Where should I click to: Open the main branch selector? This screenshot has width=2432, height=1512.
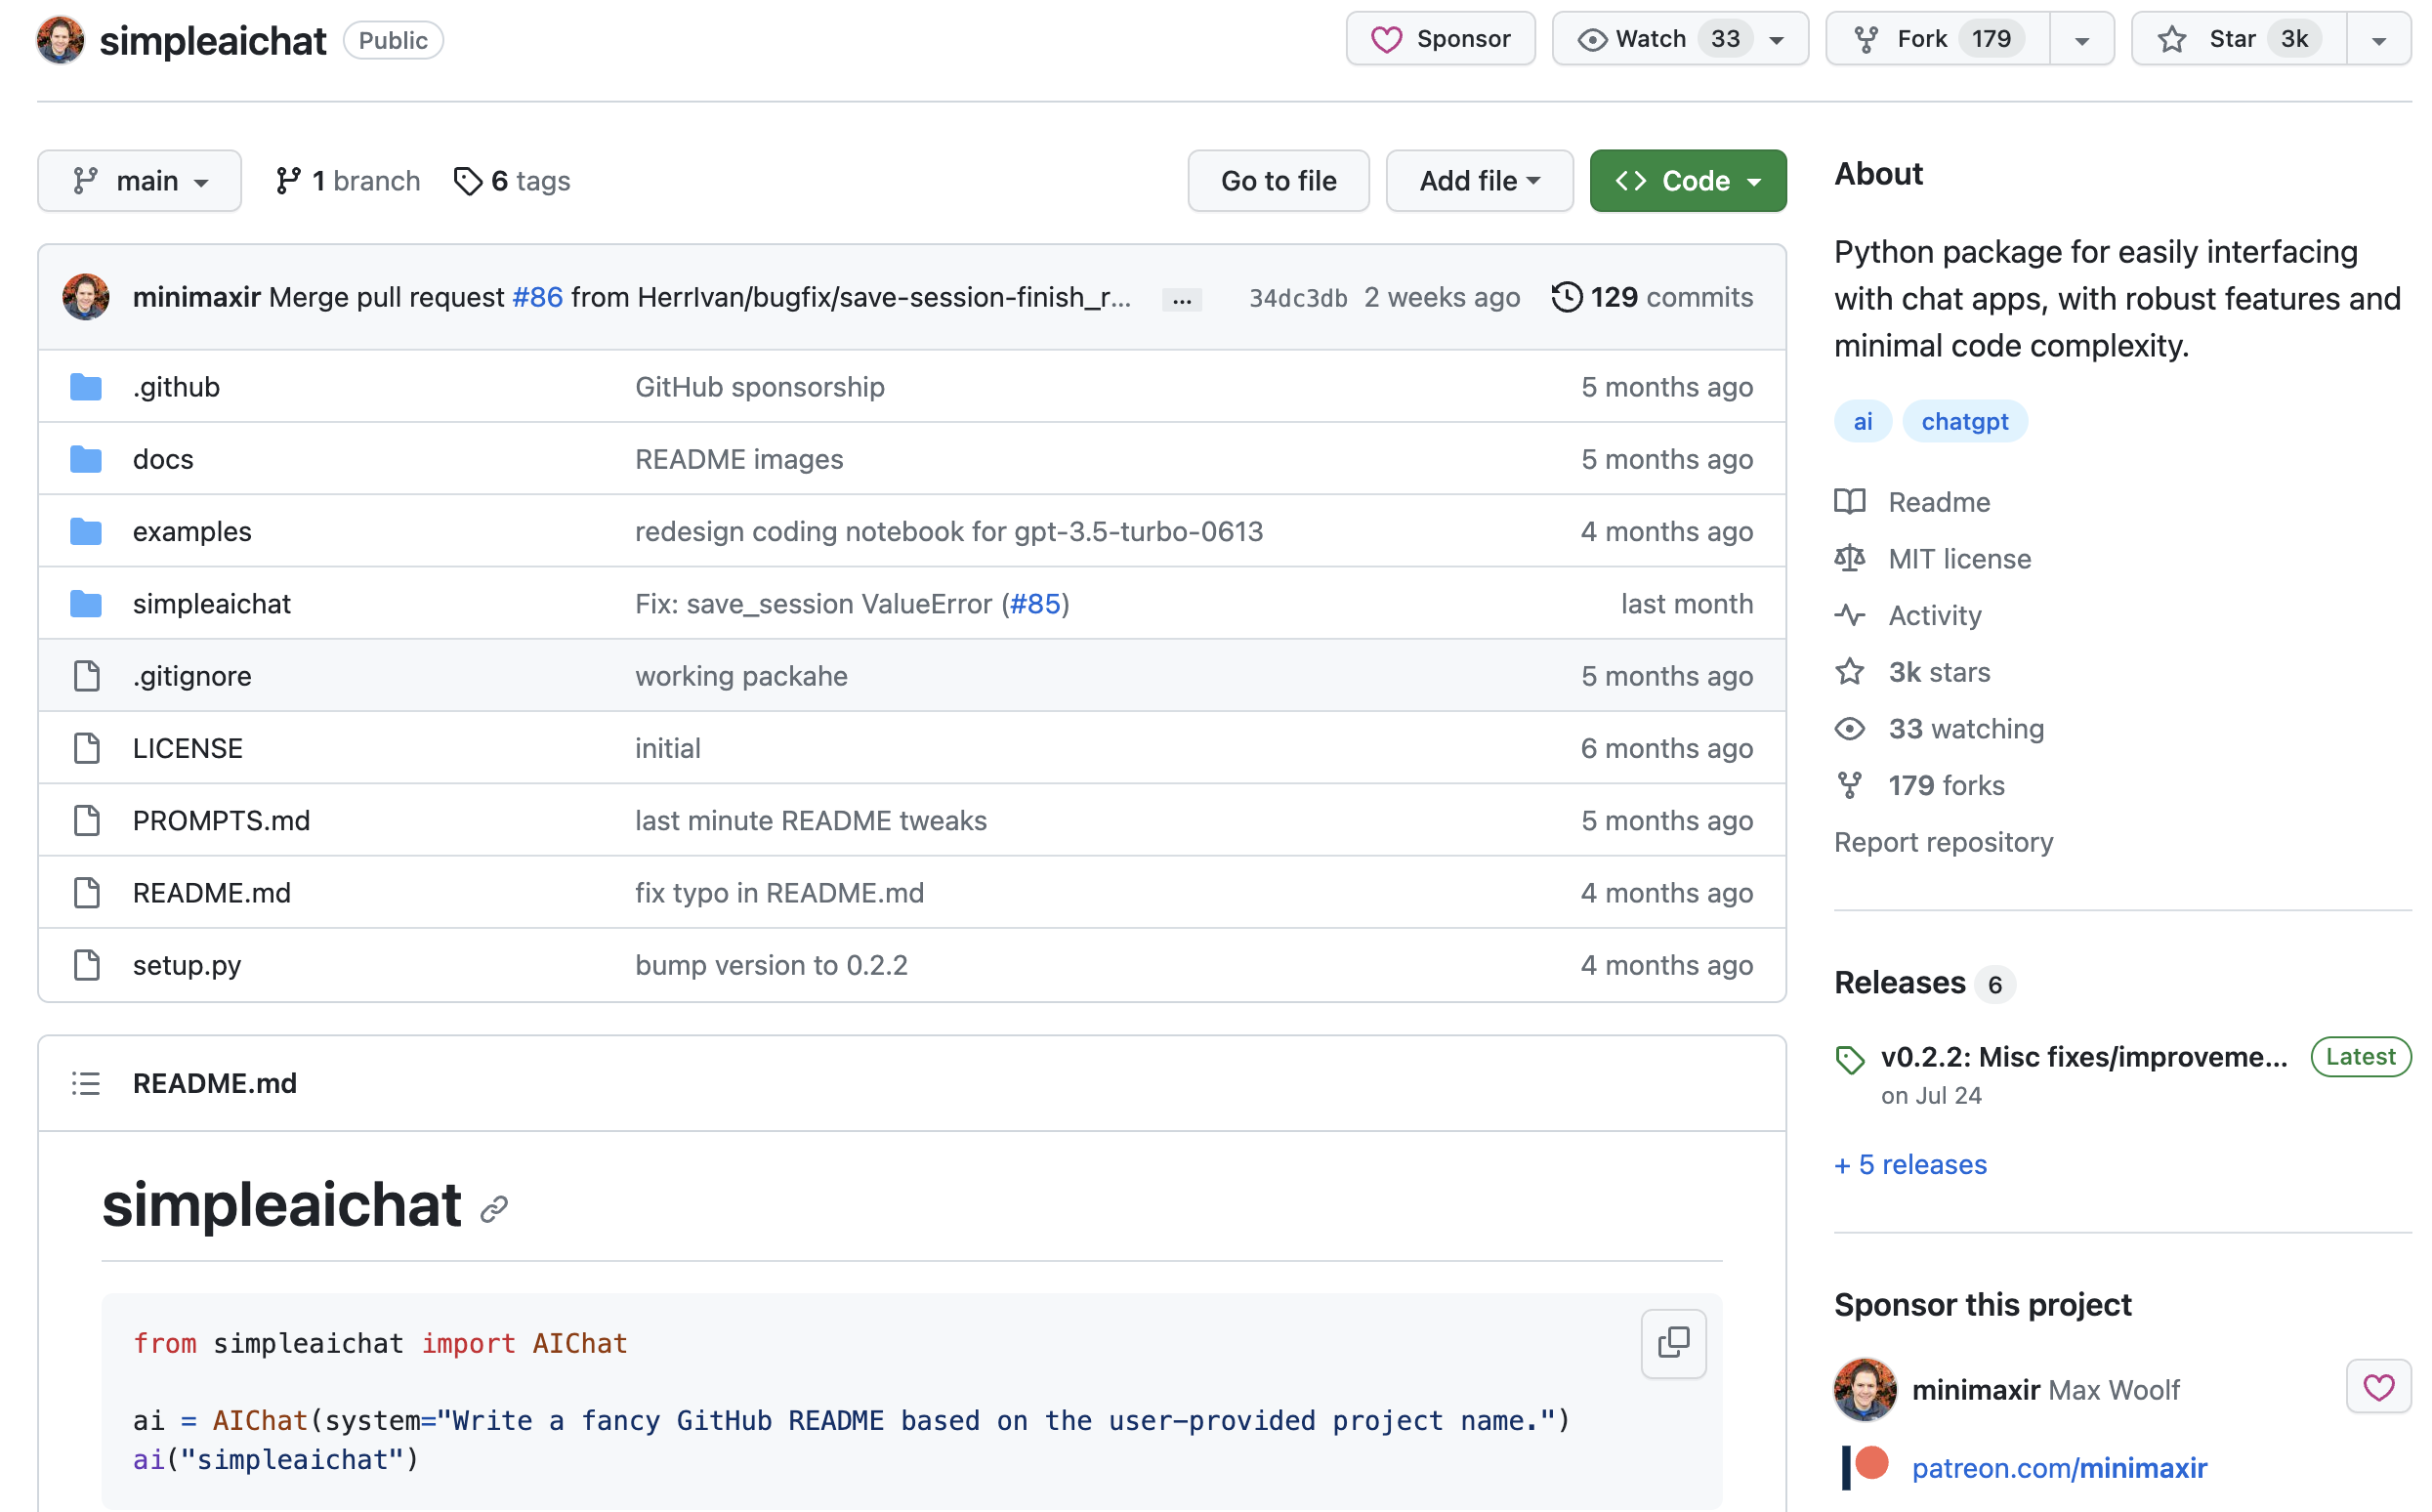(139, 181)
